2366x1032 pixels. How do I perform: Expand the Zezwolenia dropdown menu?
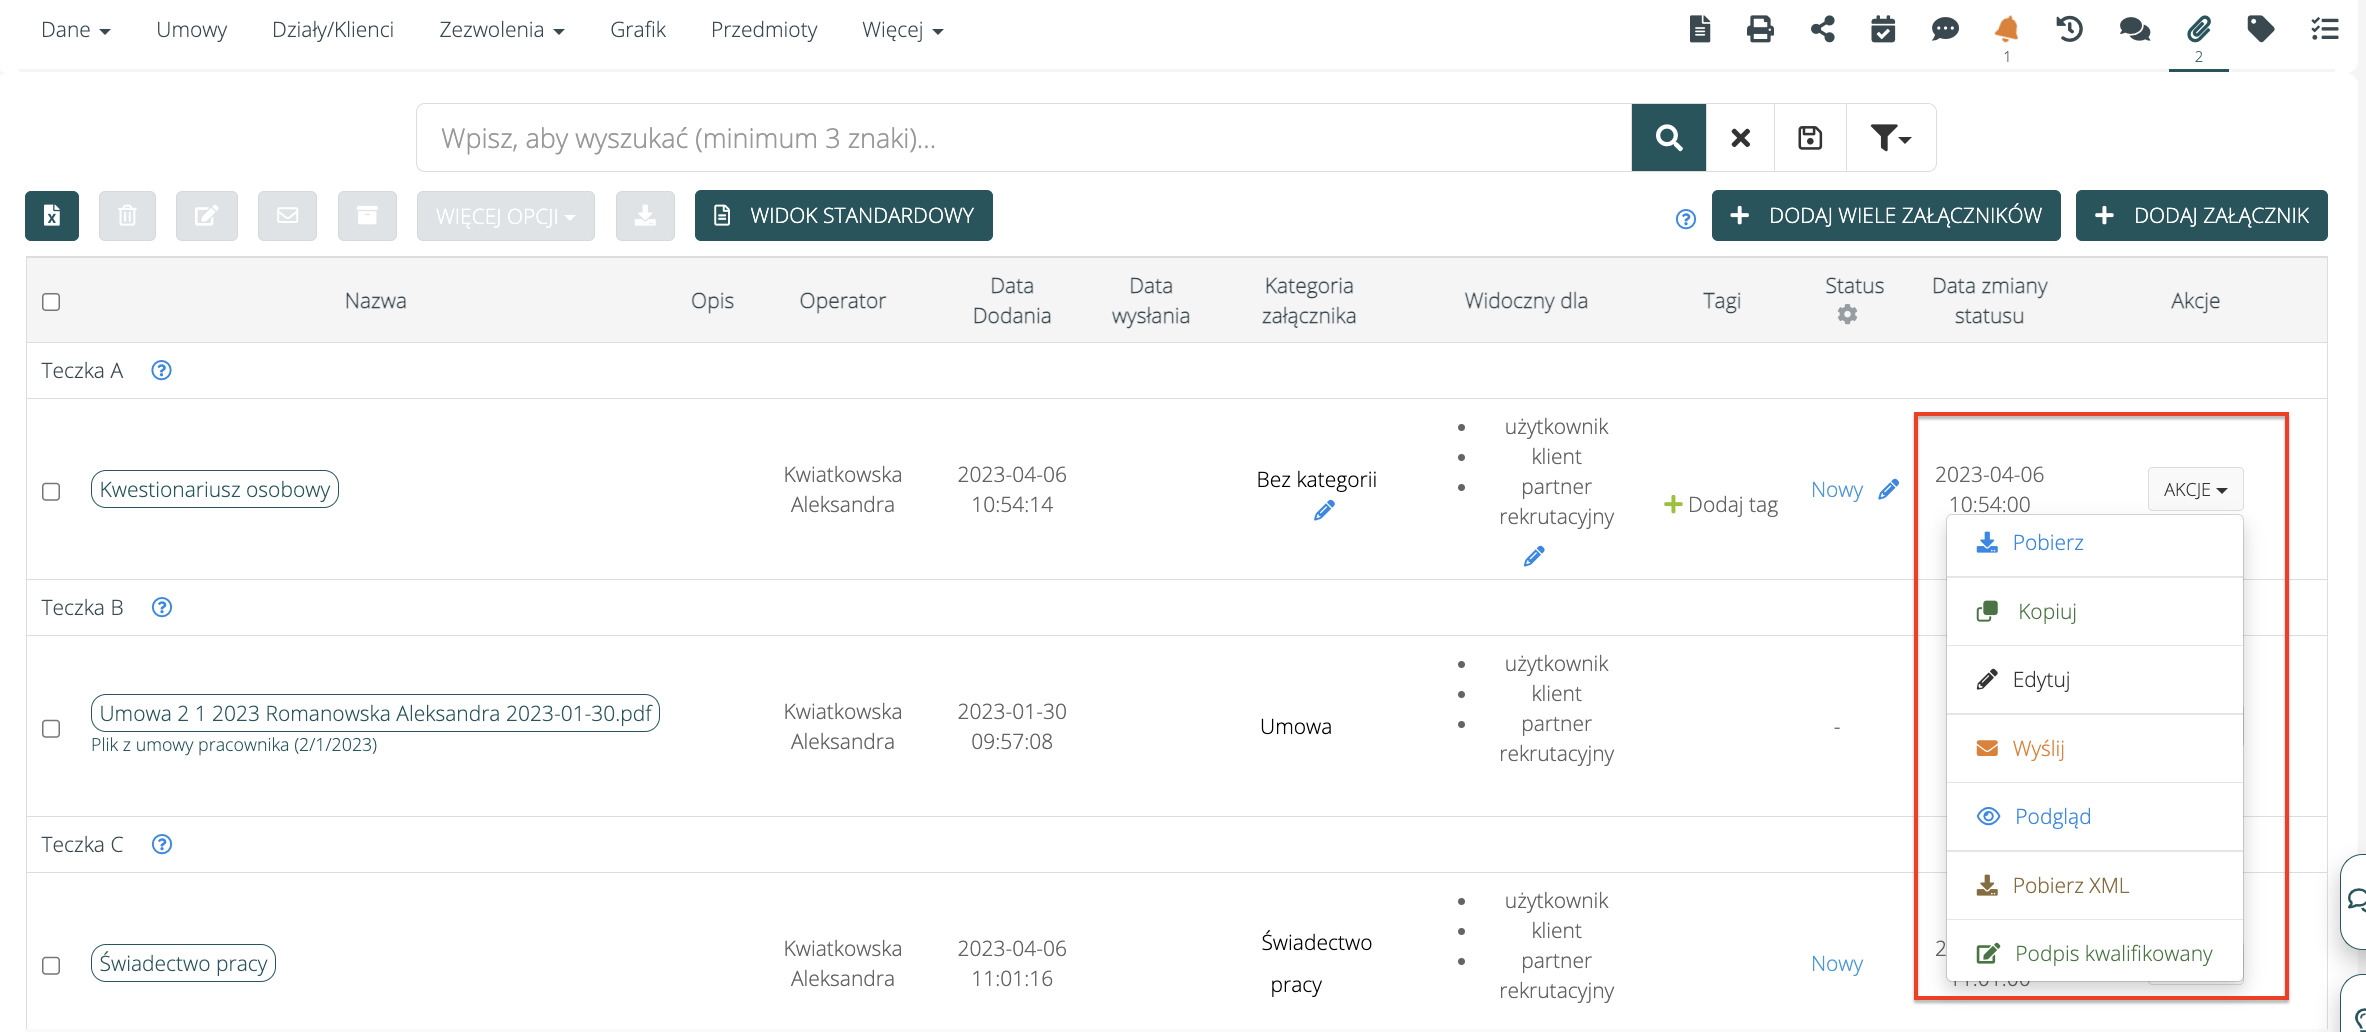(501, 30)
